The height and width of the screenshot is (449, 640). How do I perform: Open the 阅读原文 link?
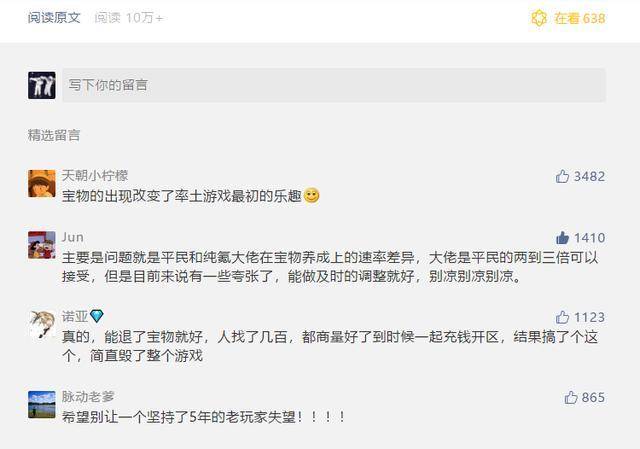[54, 18]
